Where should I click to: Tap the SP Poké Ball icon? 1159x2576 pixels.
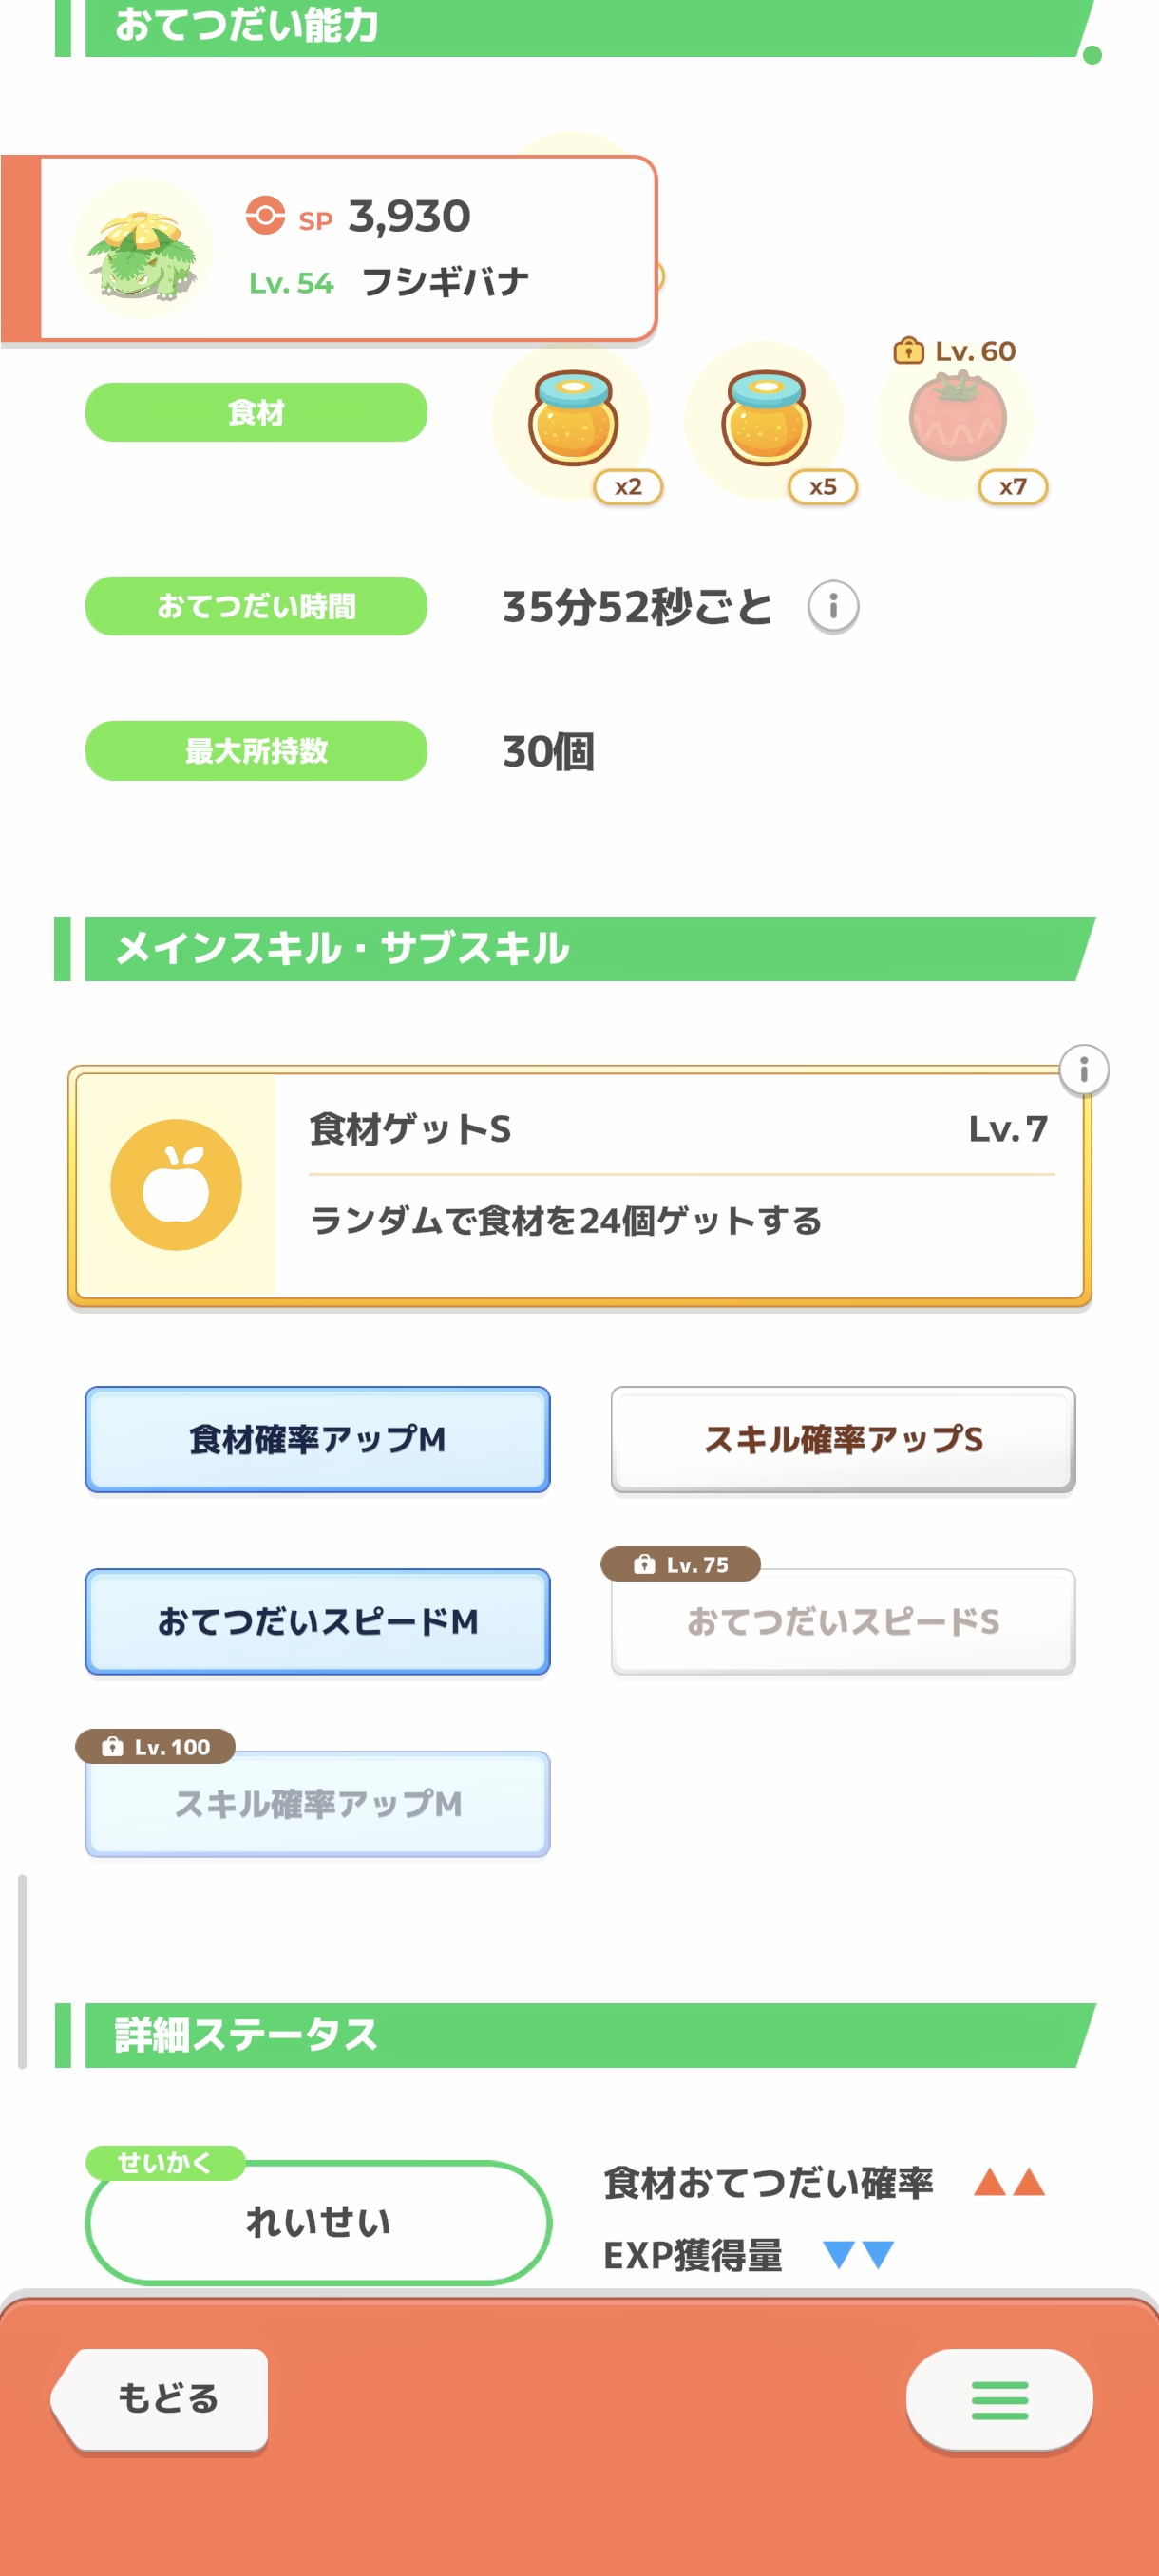tap(265, 216)
